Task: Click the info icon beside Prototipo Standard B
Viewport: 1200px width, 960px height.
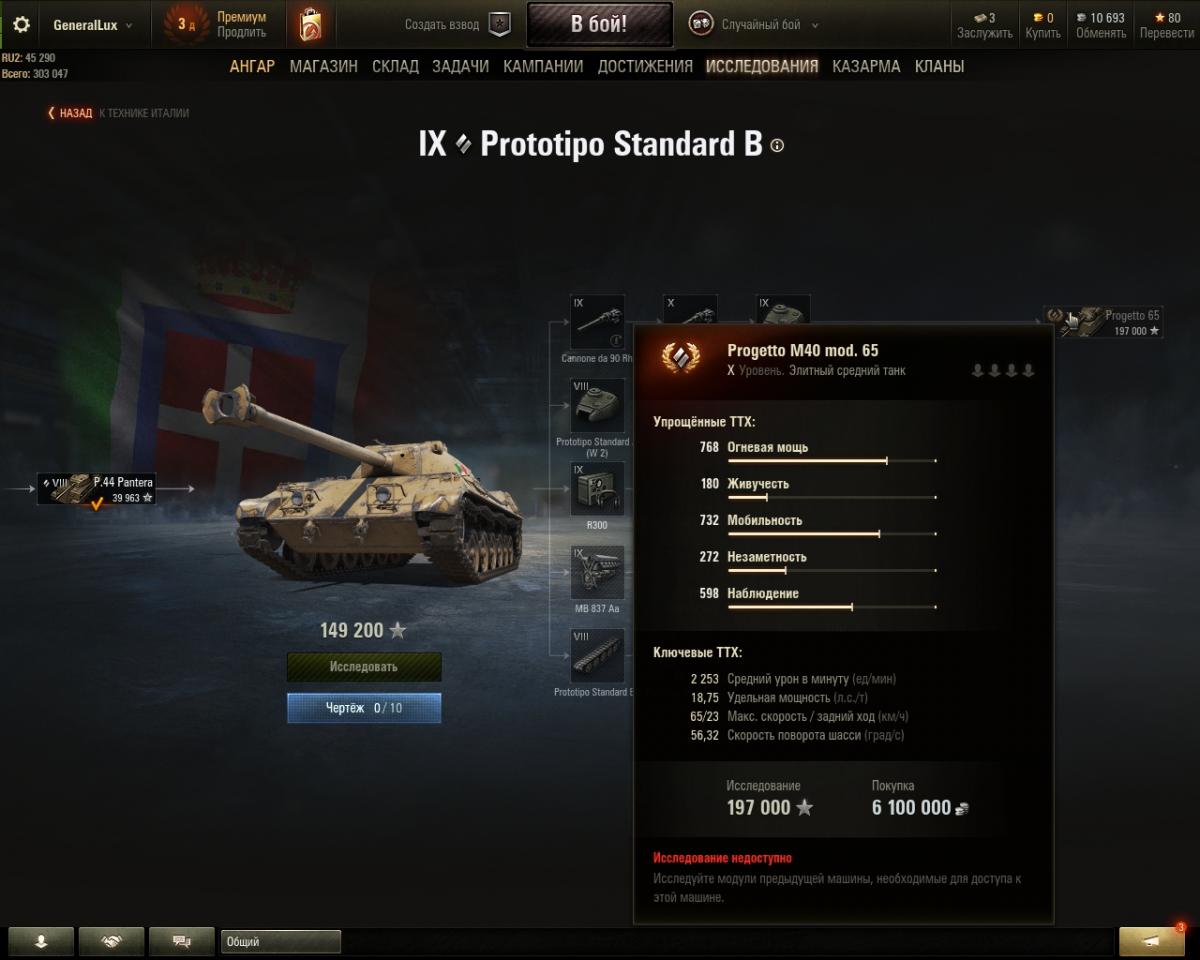Action: [778, 145]
